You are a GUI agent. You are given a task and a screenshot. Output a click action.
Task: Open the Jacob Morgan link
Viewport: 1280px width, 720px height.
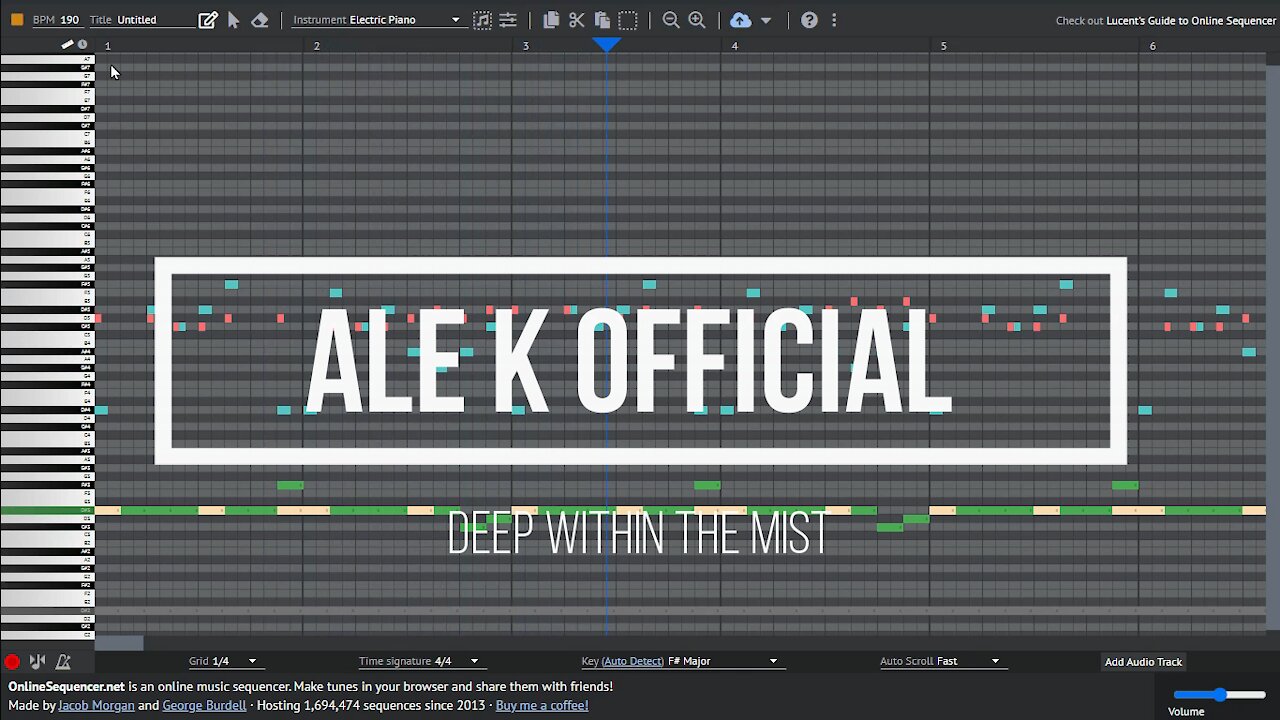(x=96, y=705)
